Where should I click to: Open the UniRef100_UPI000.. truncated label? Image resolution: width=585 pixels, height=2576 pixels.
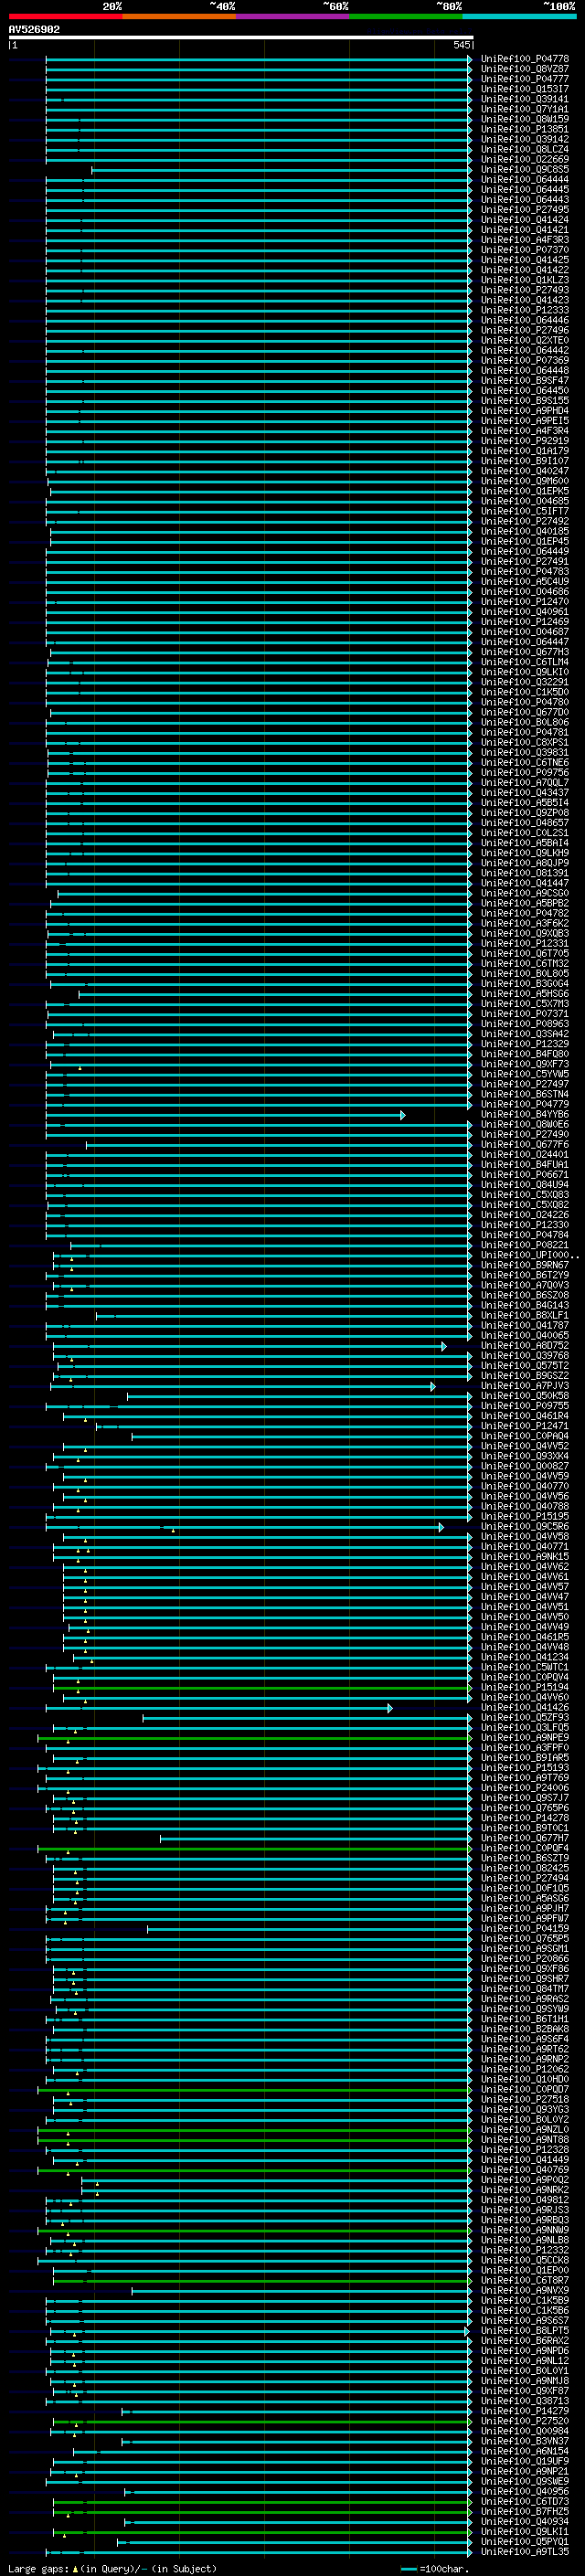point(529,1255)
